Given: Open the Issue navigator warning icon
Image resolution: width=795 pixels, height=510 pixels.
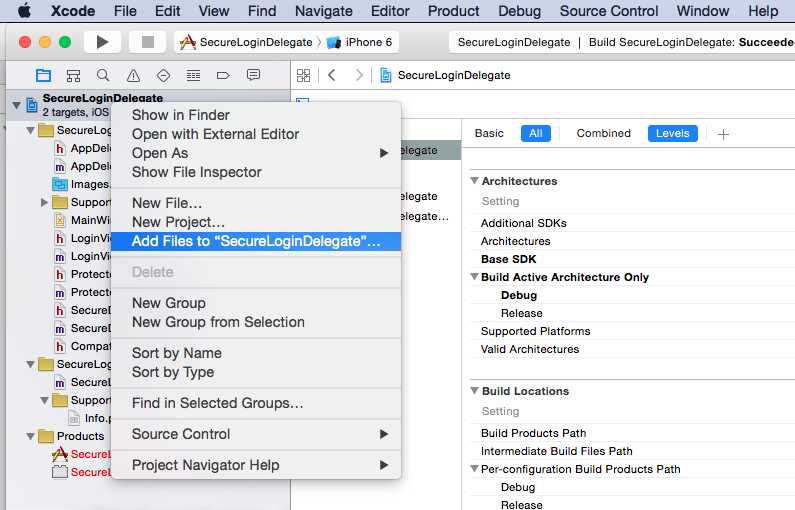Looking at the screenshot, I should [133, 76].
